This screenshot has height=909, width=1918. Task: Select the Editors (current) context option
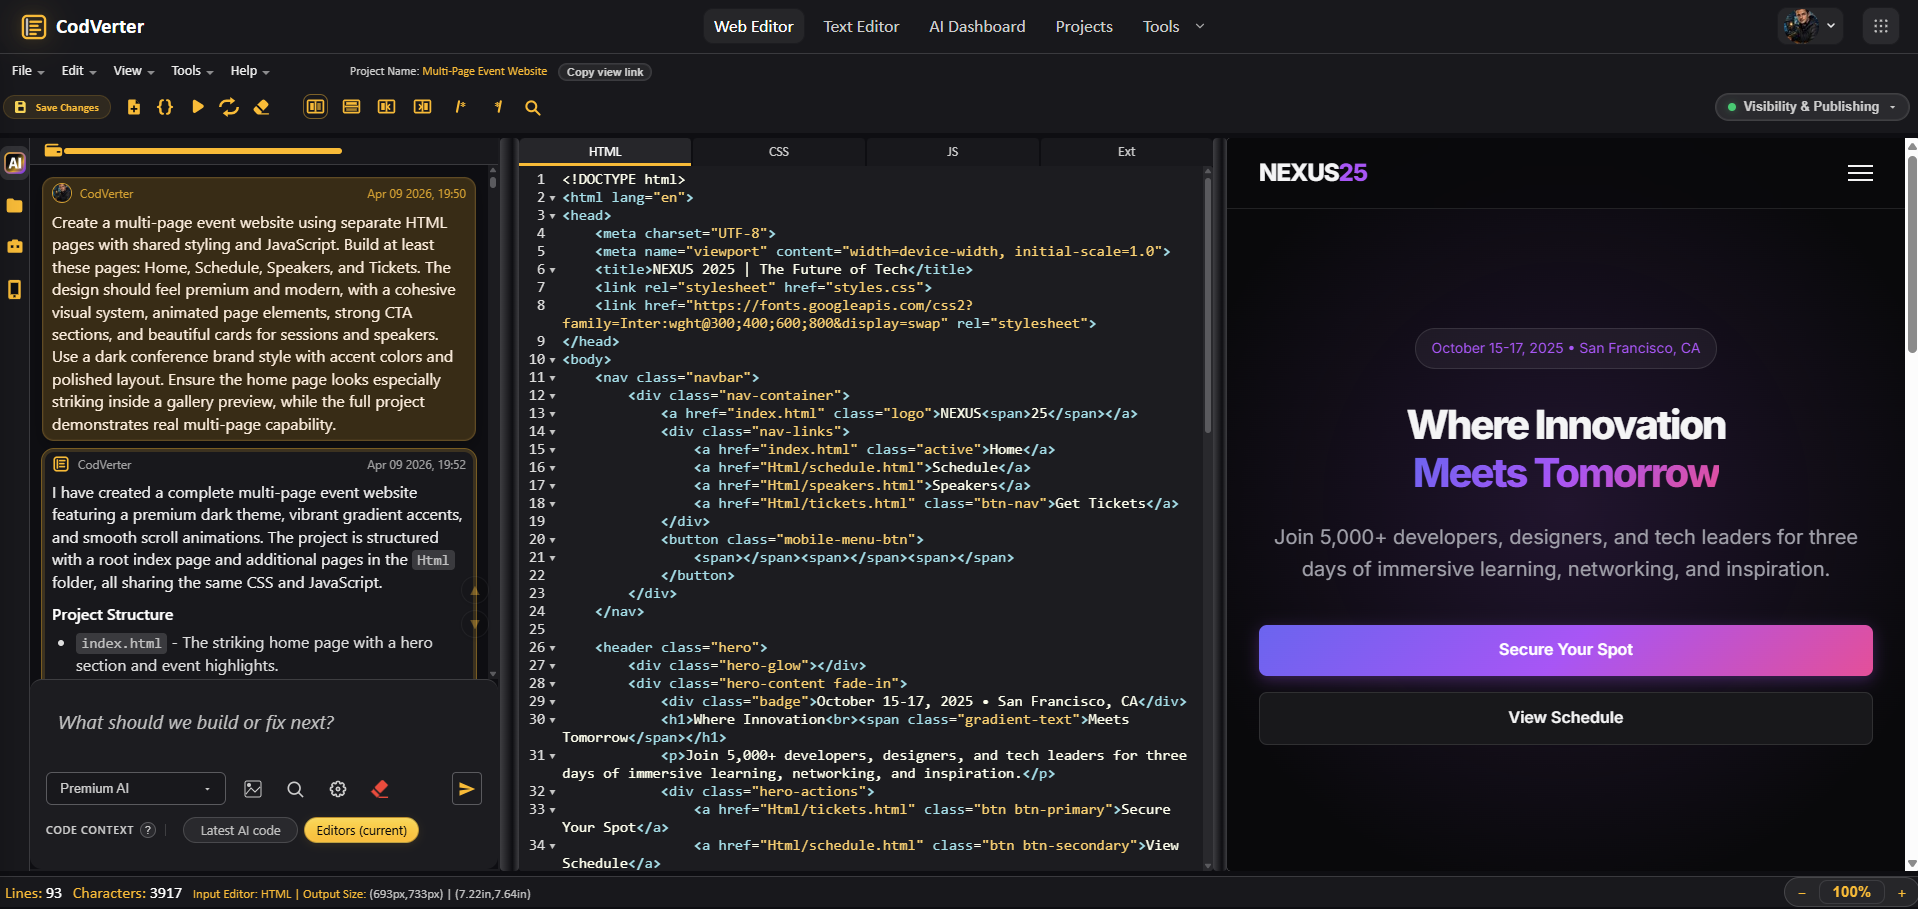361,830
